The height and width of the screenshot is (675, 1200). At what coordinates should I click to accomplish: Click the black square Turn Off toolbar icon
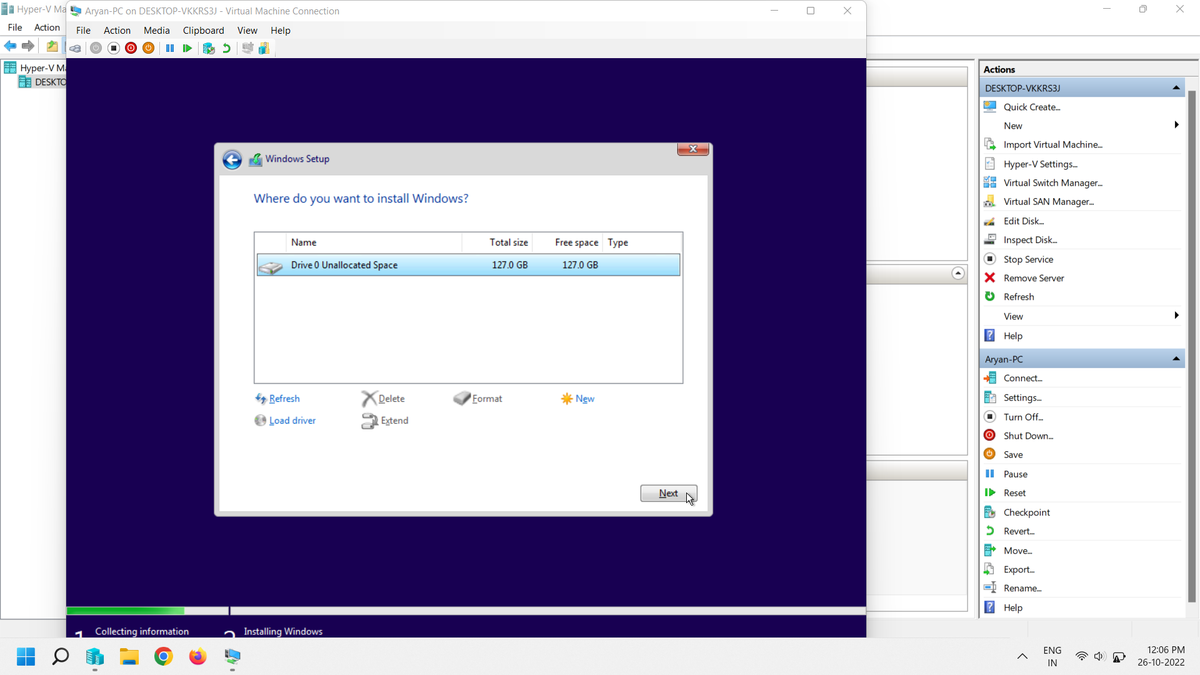pyautogui.click(x=113, y=48)
